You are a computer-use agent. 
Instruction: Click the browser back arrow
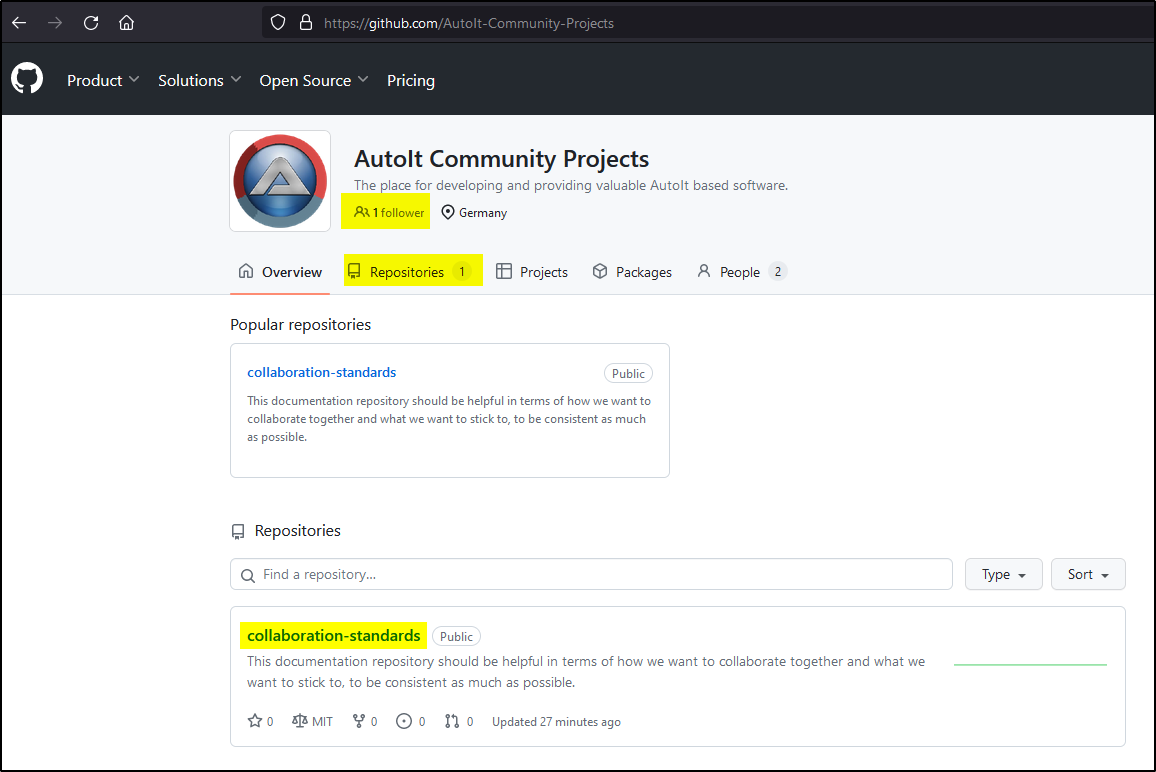[19, 23]
